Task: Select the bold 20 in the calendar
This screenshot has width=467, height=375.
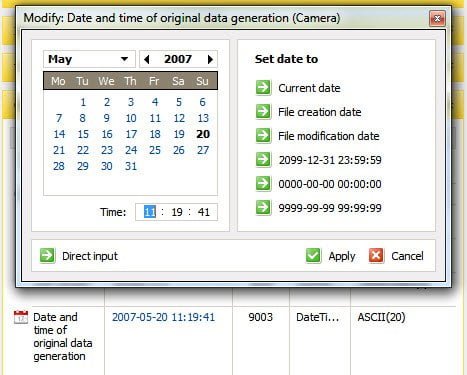Action: (x=203, y=134)
